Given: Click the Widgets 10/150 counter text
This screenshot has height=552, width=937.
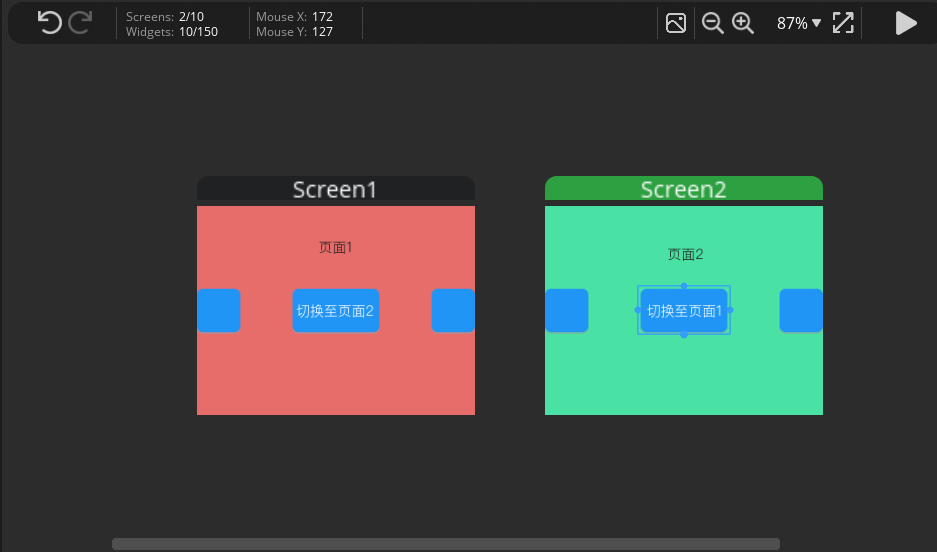Looking at the screenshot, I should pos(172,32).
